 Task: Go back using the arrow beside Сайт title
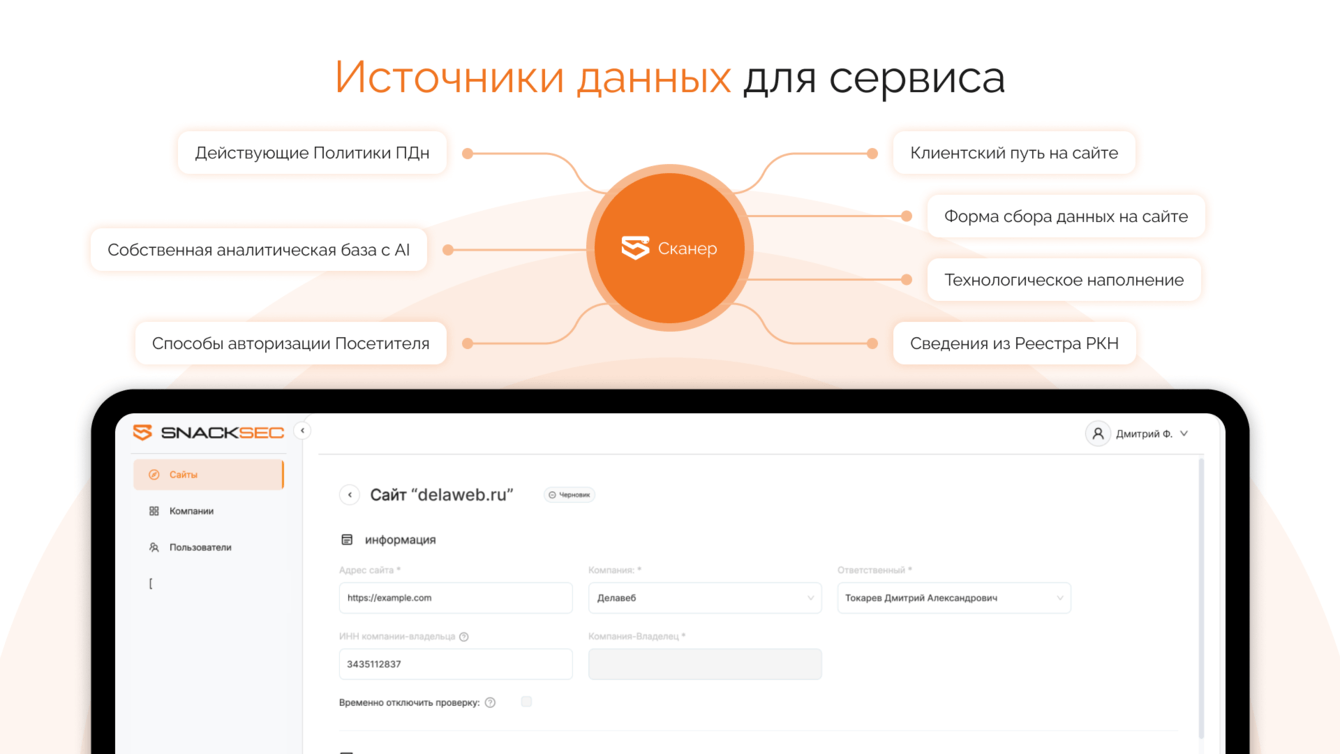point(350,495)
